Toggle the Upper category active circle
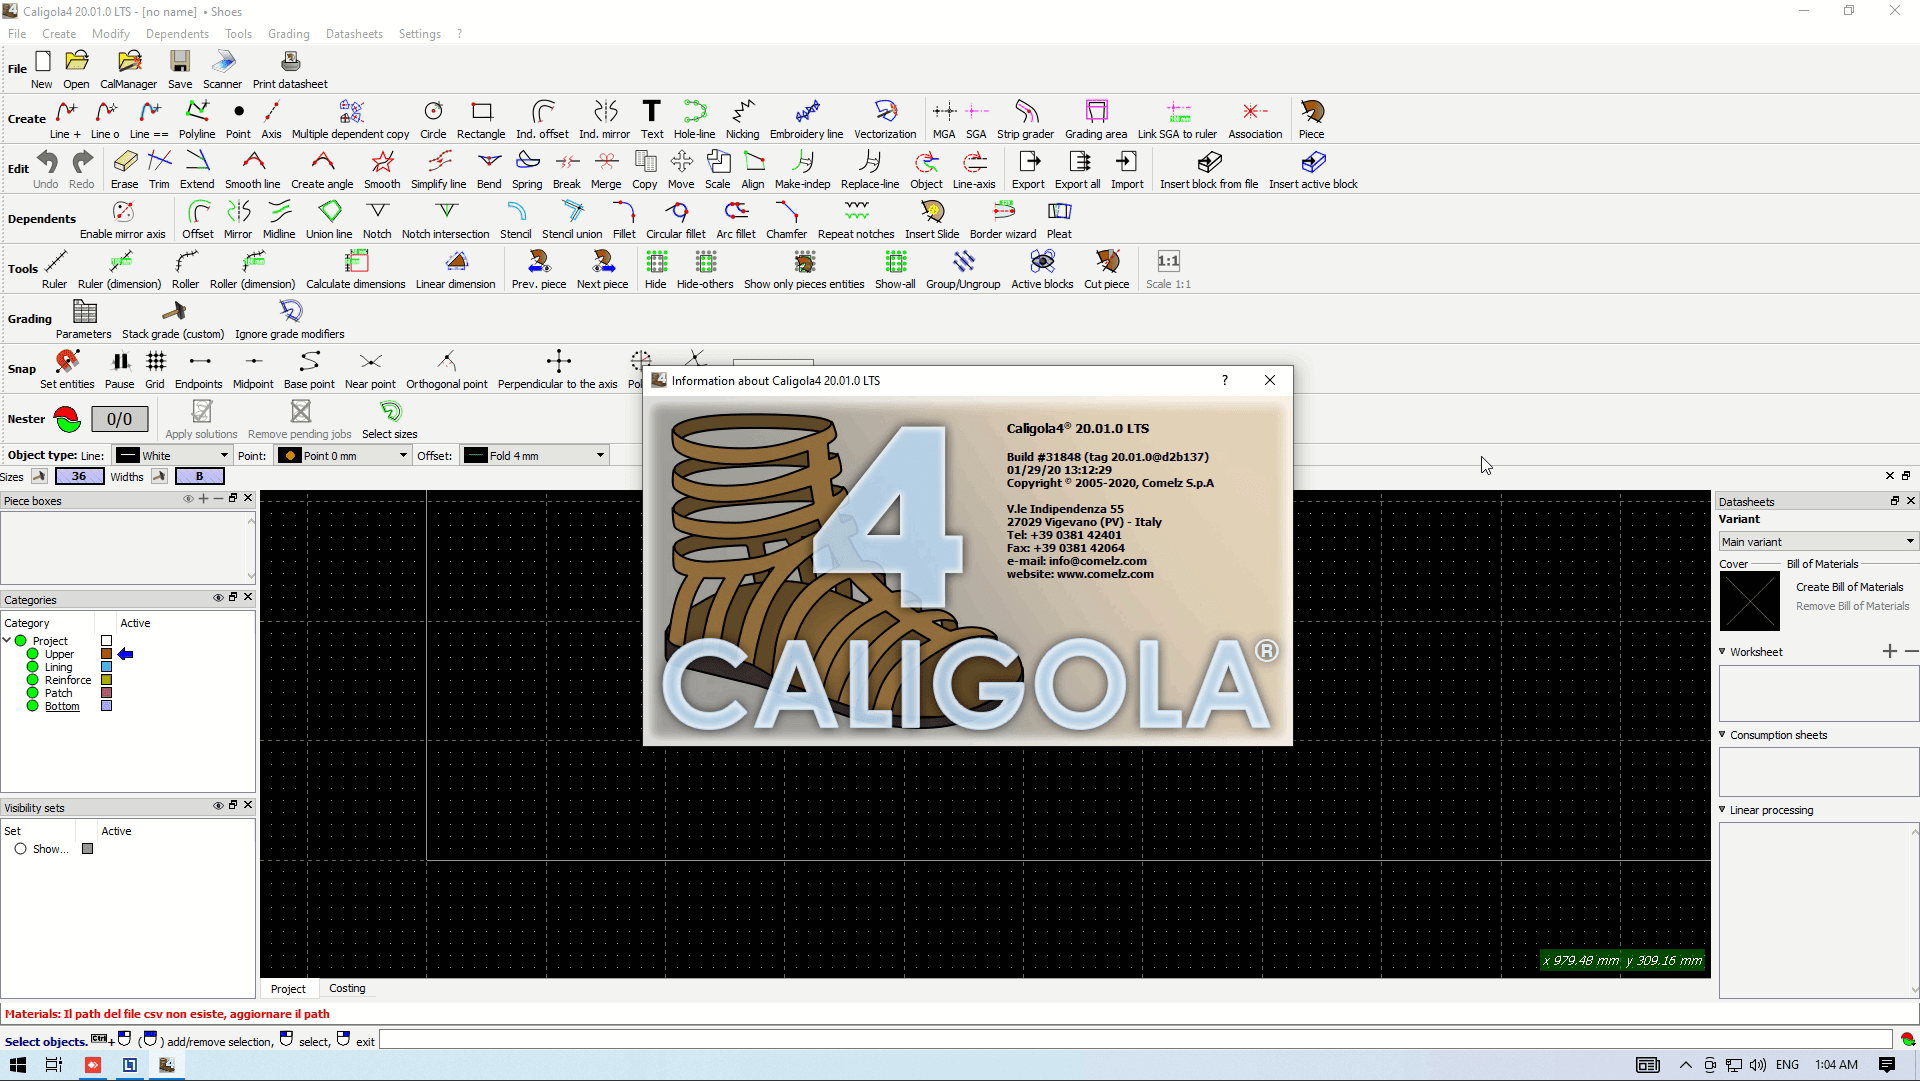This screenshot has height=1081, width=1920. point(33,654)
